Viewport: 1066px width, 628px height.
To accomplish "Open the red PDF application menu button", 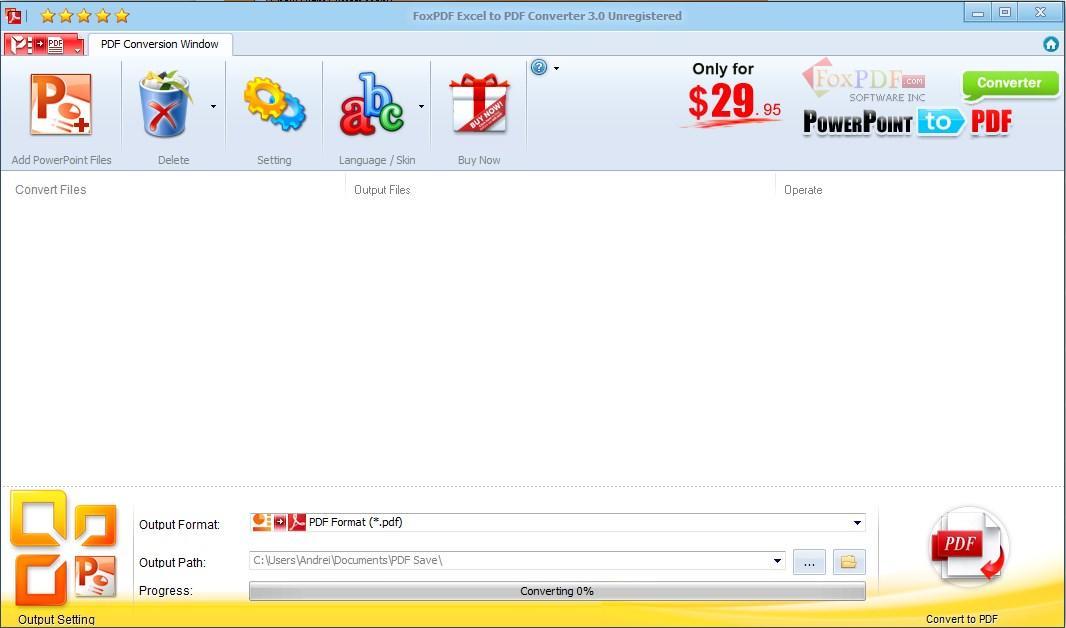I will (x=43, y=45).
